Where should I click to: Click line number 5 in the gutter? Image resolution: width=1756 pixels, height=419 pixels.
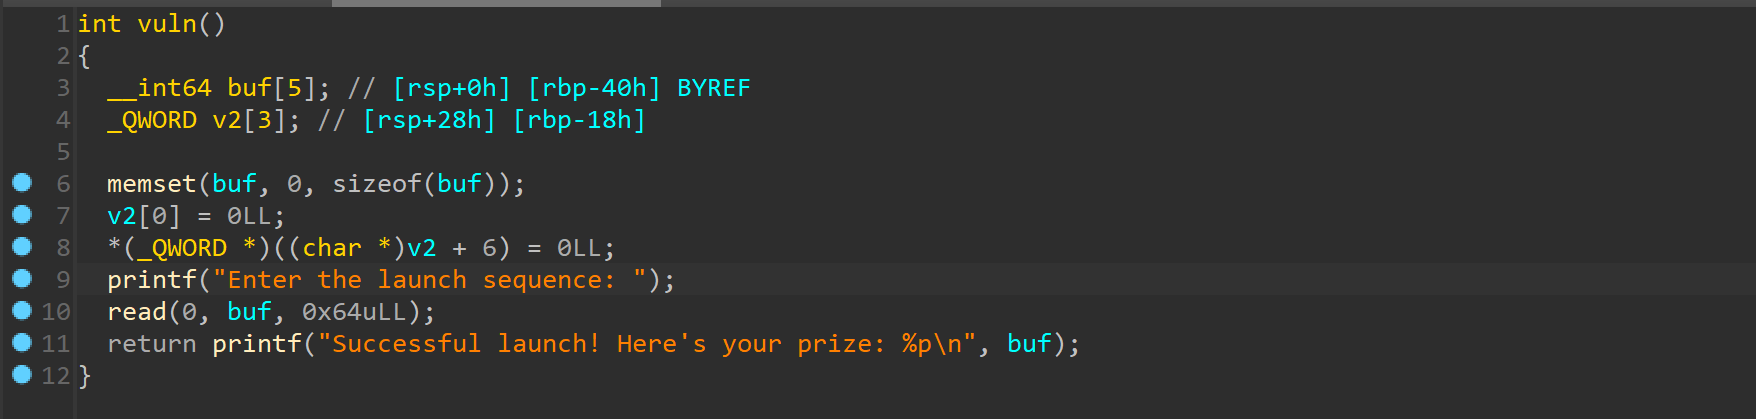pos(63,152)
